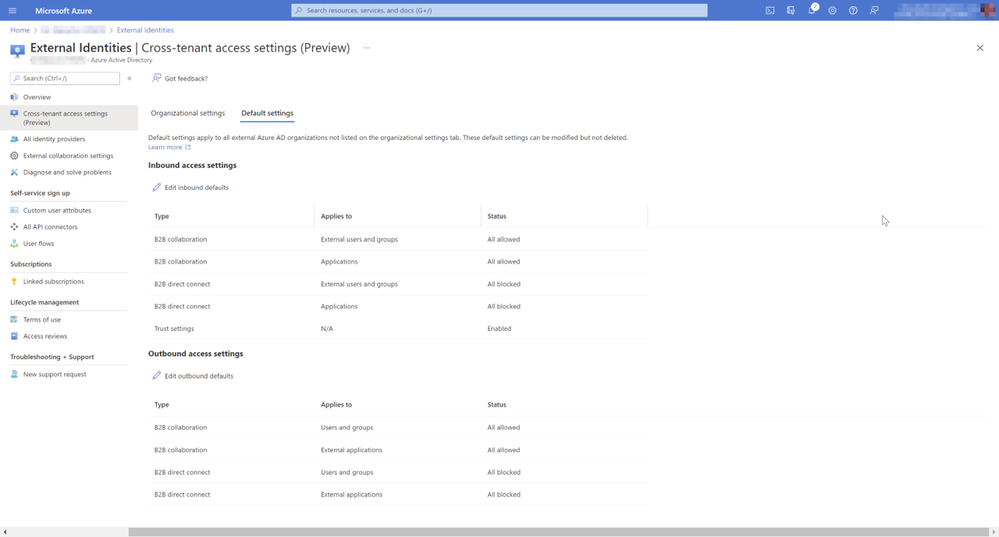Open External Identities breadcrumb link
999x537 pixels.
[x=145, y=30]
